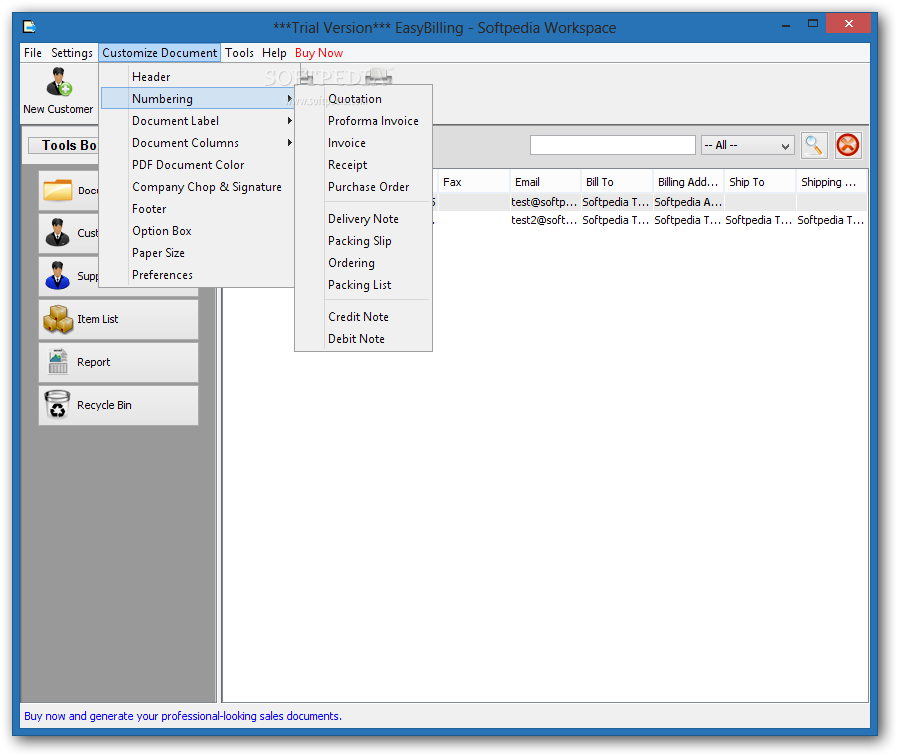Image resolution: width=898 pixels, height=756 pixels.
Task: Select the test2@soft... email cell
Action: [x=545, y=220]
